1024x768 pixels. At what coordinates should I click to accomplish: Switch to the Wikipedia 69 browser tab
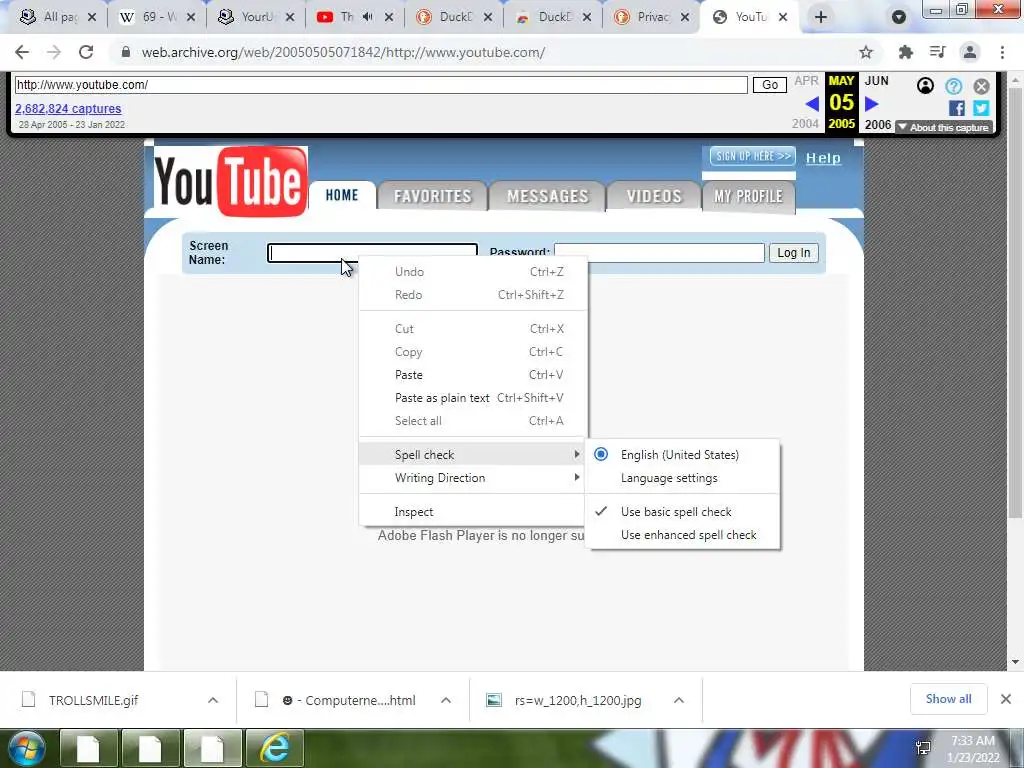155,18
